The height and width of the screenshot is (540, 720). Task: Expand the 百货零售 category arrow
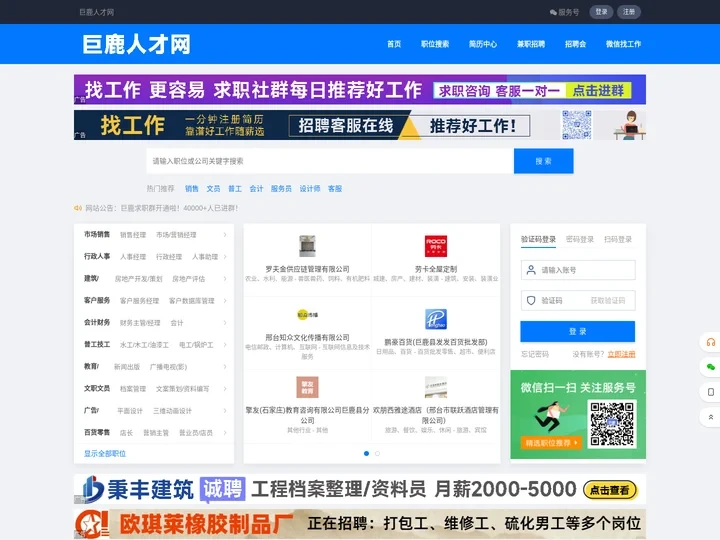225,433
